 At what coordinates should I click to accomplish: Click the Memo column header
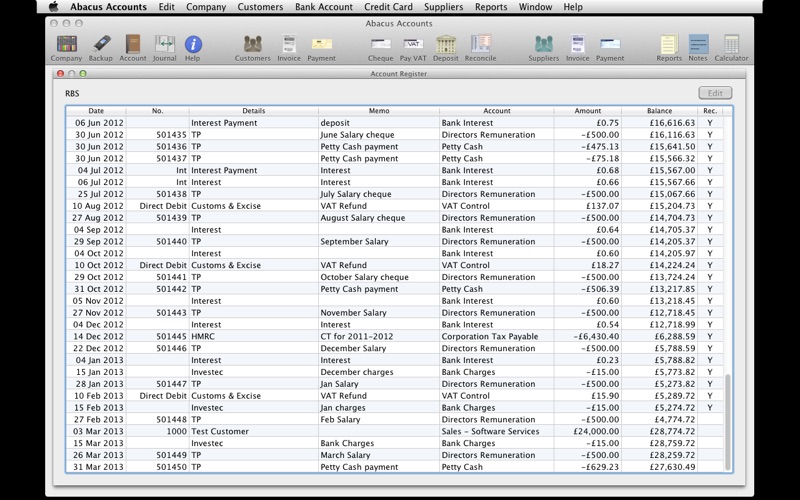[x=379, y=111]
